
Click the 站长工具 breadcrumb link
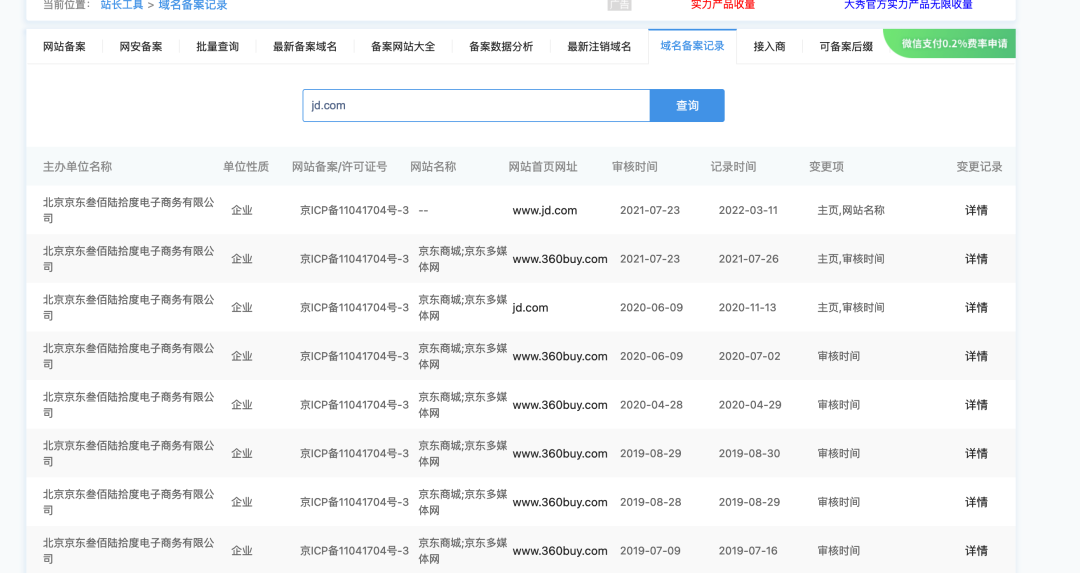coord(122,5)
